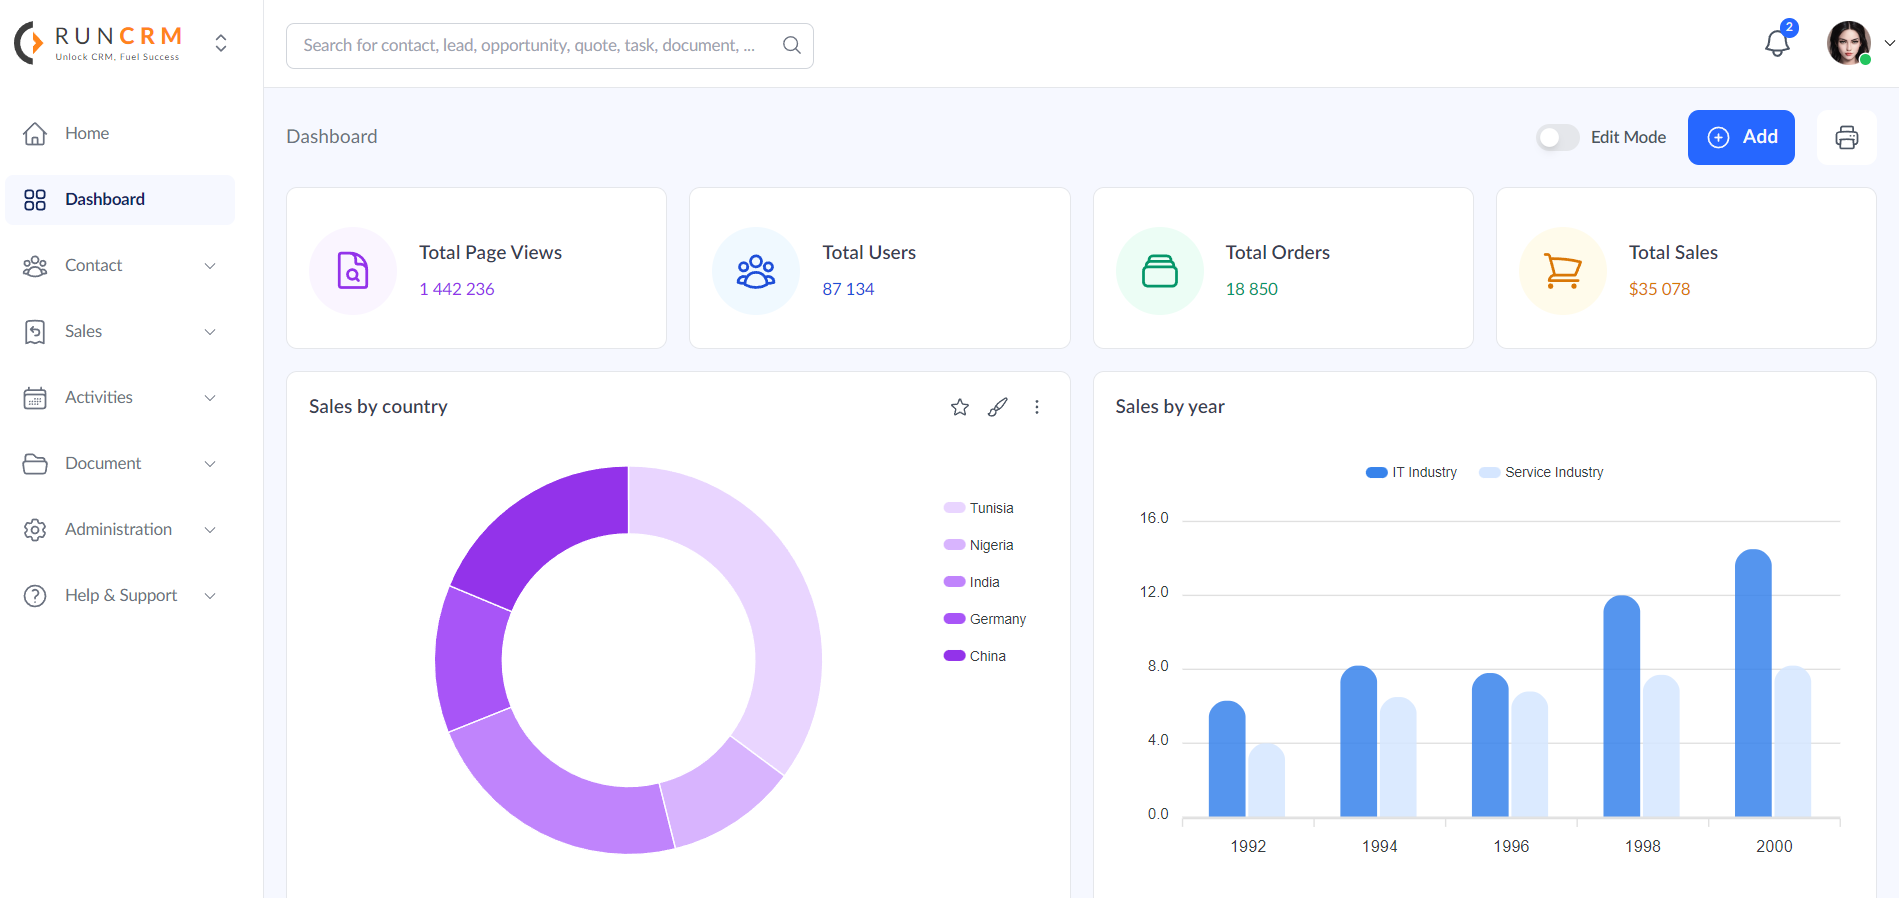Click the Germany legend color swatch
The width and height of the screenshot is (1899, 898).
coord(954,619)
